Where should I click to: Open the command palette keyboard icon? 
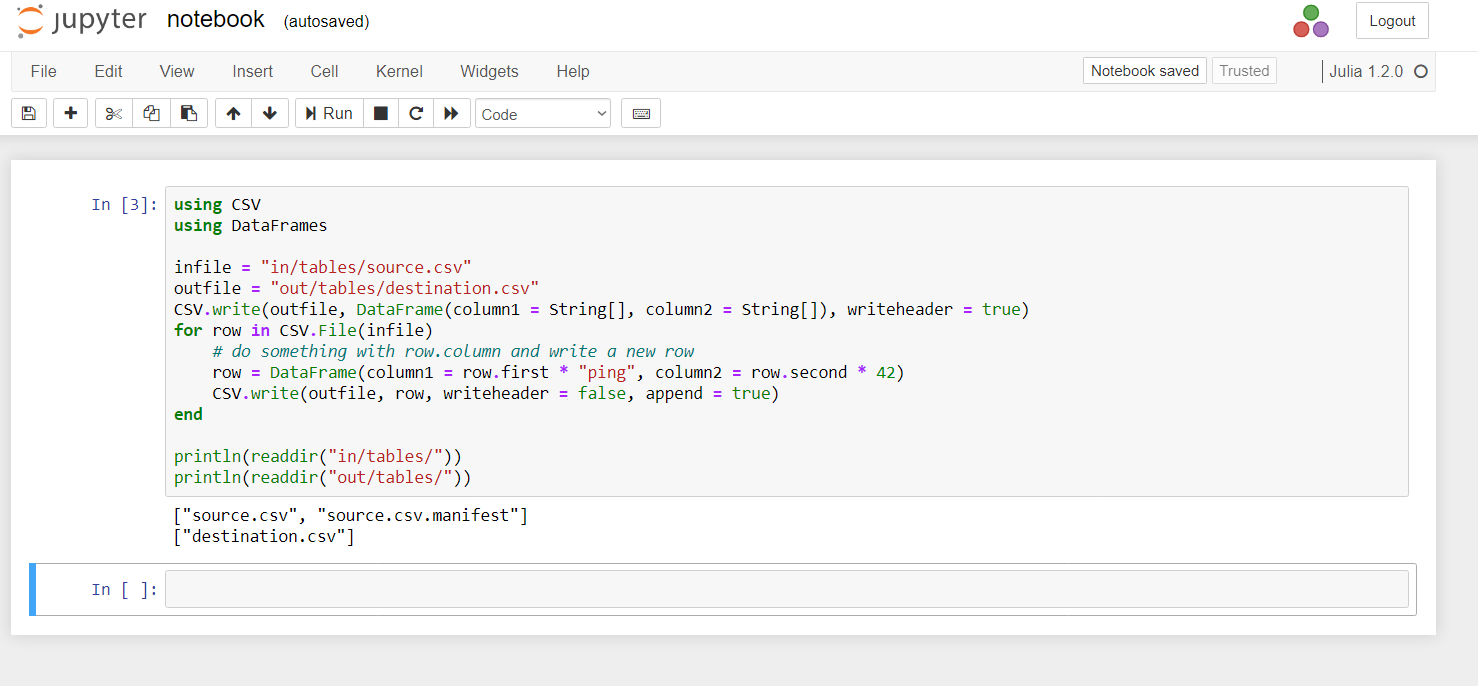[641, 113]
